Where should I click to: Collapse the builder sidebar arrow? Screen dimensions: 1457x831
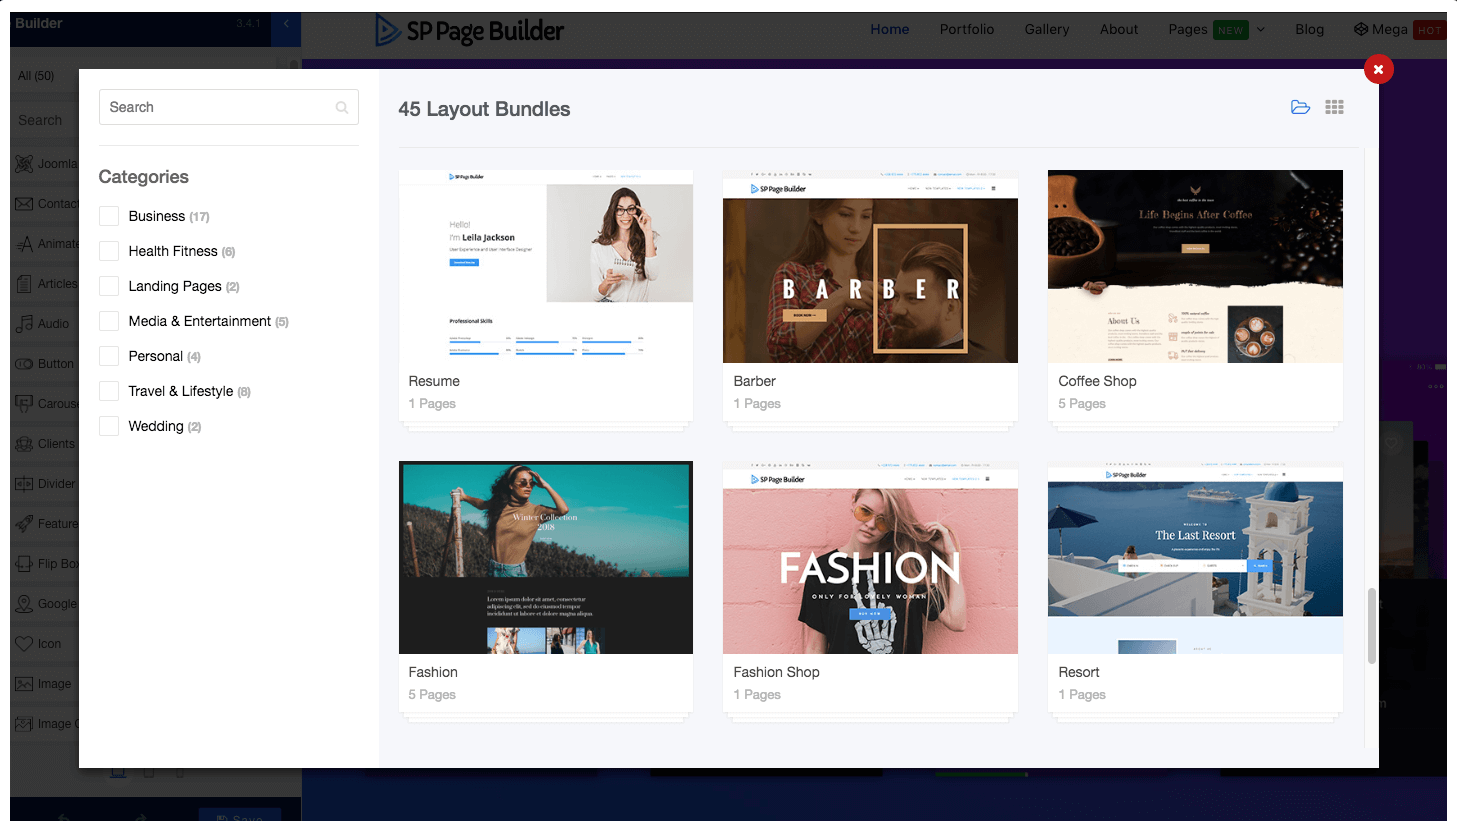pos(286,24)
